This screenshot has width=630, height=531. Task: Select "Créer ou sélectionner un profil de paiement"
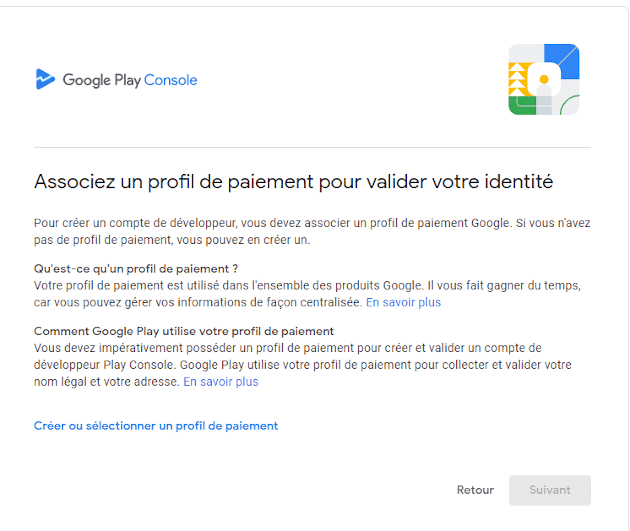coord(156,426)
